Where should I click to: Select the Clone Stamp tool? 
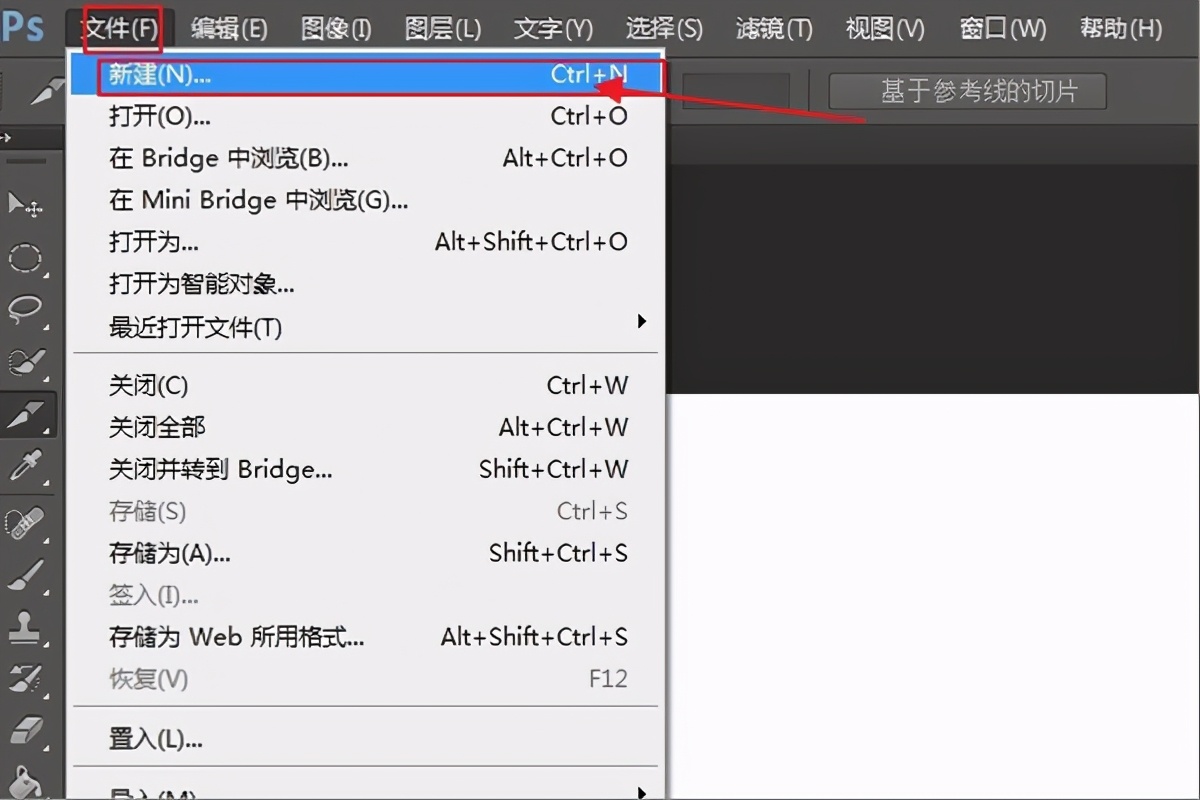point(25,629)
